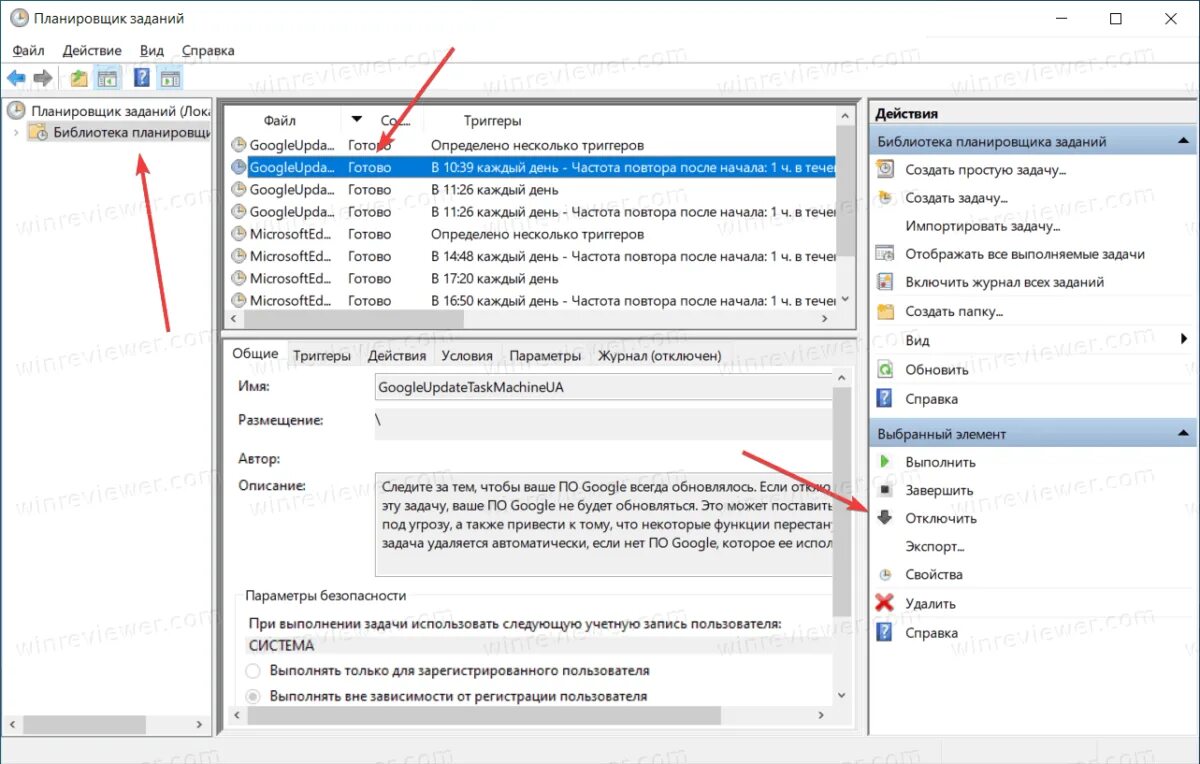Select Выполнять вне зависимости от регистрации radio

254,696
